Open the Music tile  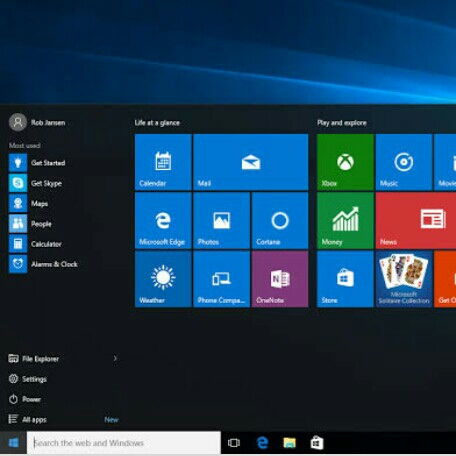coord(404,162)
